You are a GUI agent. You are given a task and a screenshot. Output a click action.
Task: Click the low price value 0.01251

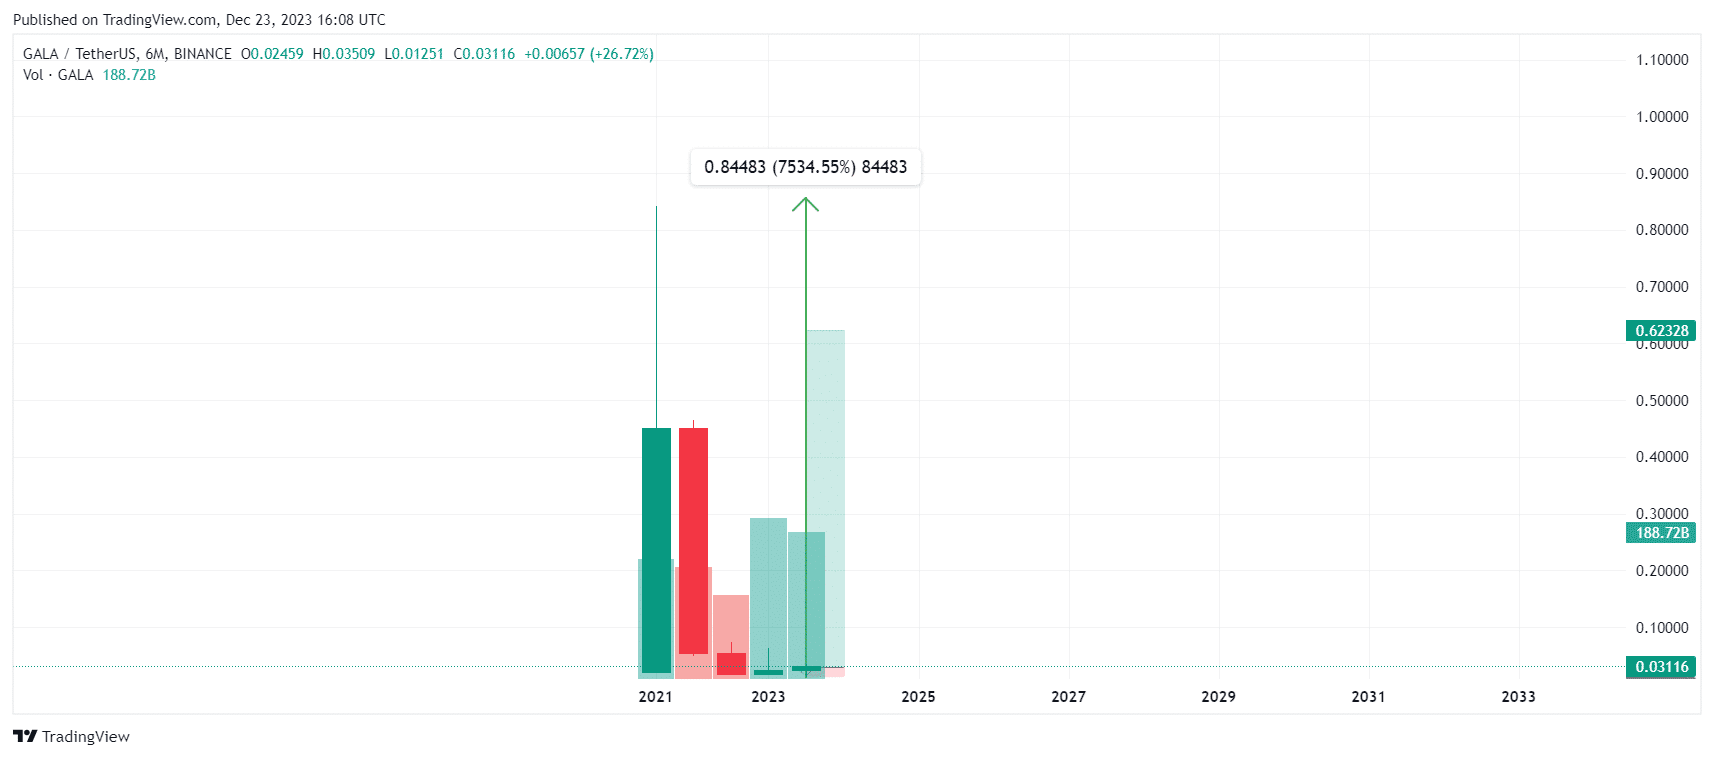coord(418,54)
